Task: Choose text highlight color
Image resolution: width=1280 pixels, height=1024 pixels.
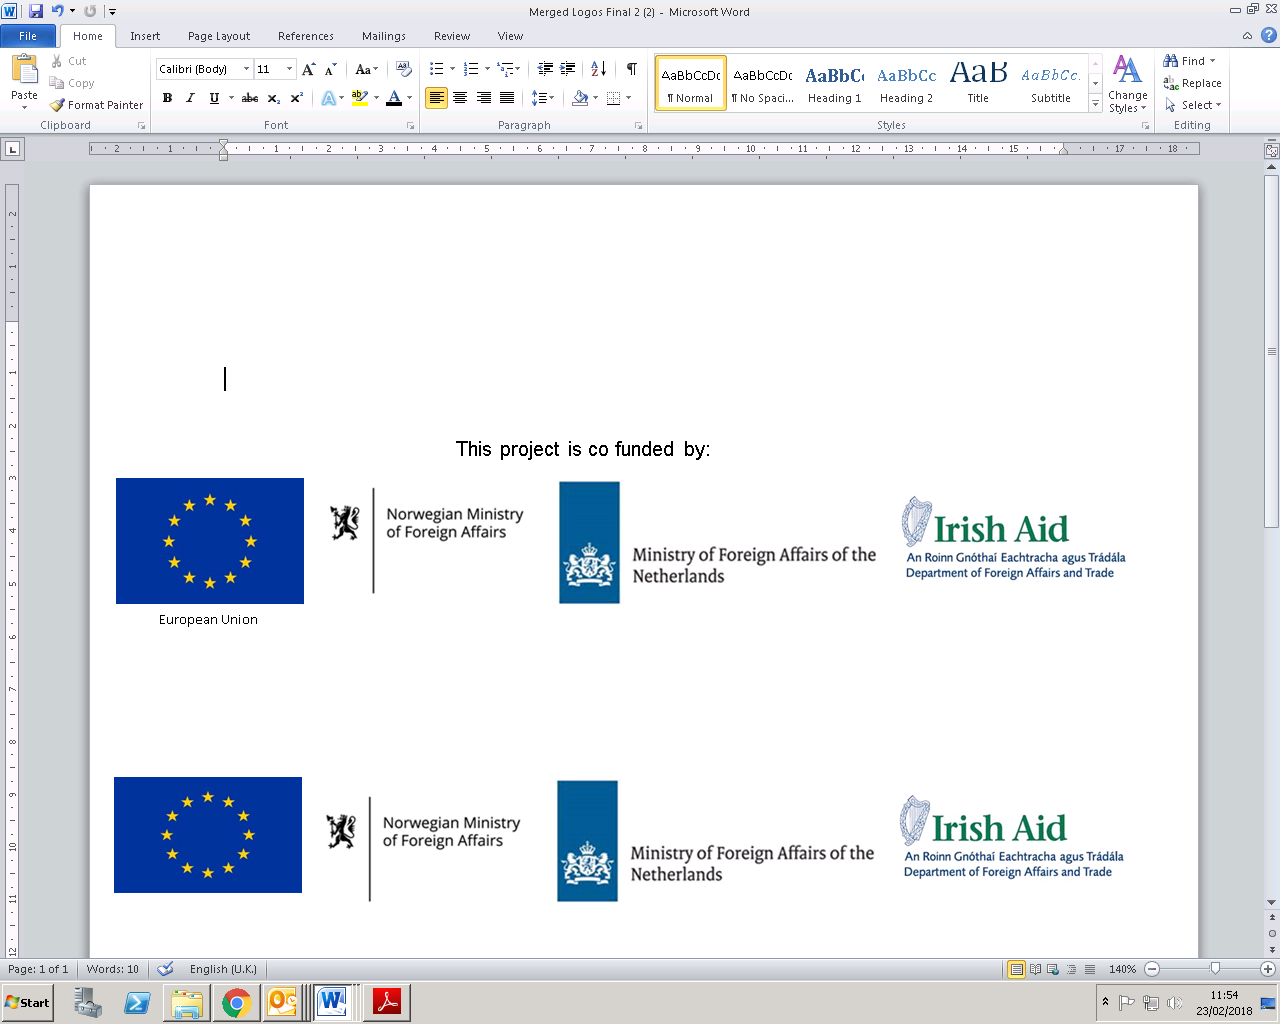Action: tap(360, 98)
